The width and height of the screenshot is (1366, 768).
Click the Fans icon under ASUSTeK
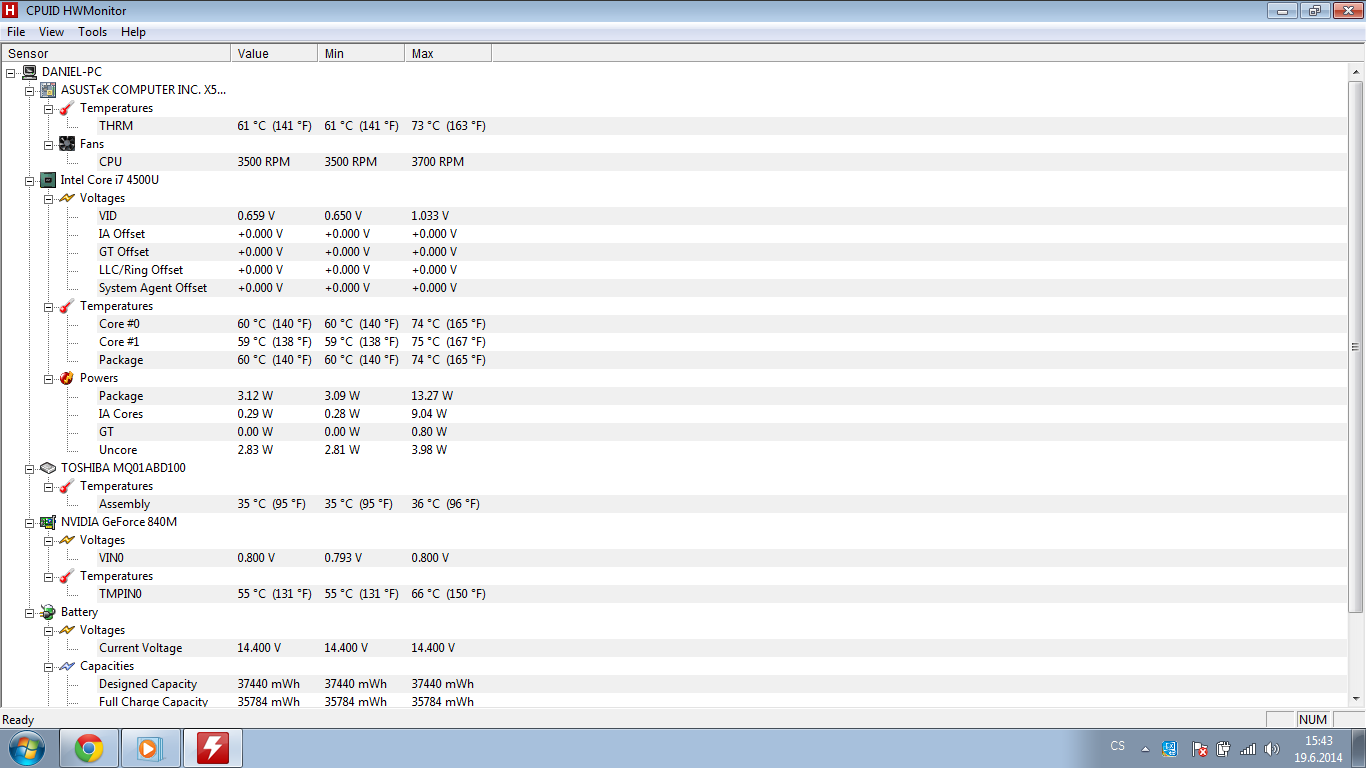click(67, 144)
